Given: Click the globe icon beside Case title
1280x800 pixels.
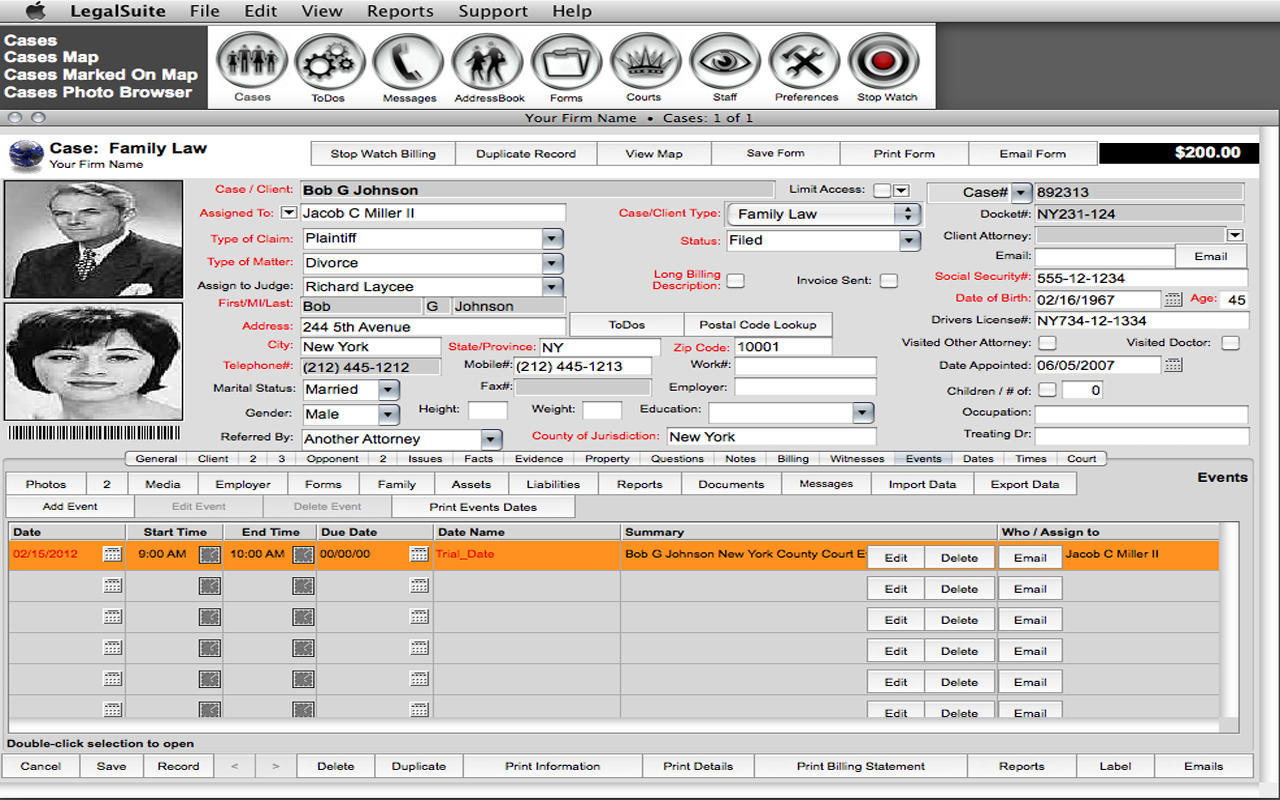Looking at the screenshot, I should [x=26, y=154].
